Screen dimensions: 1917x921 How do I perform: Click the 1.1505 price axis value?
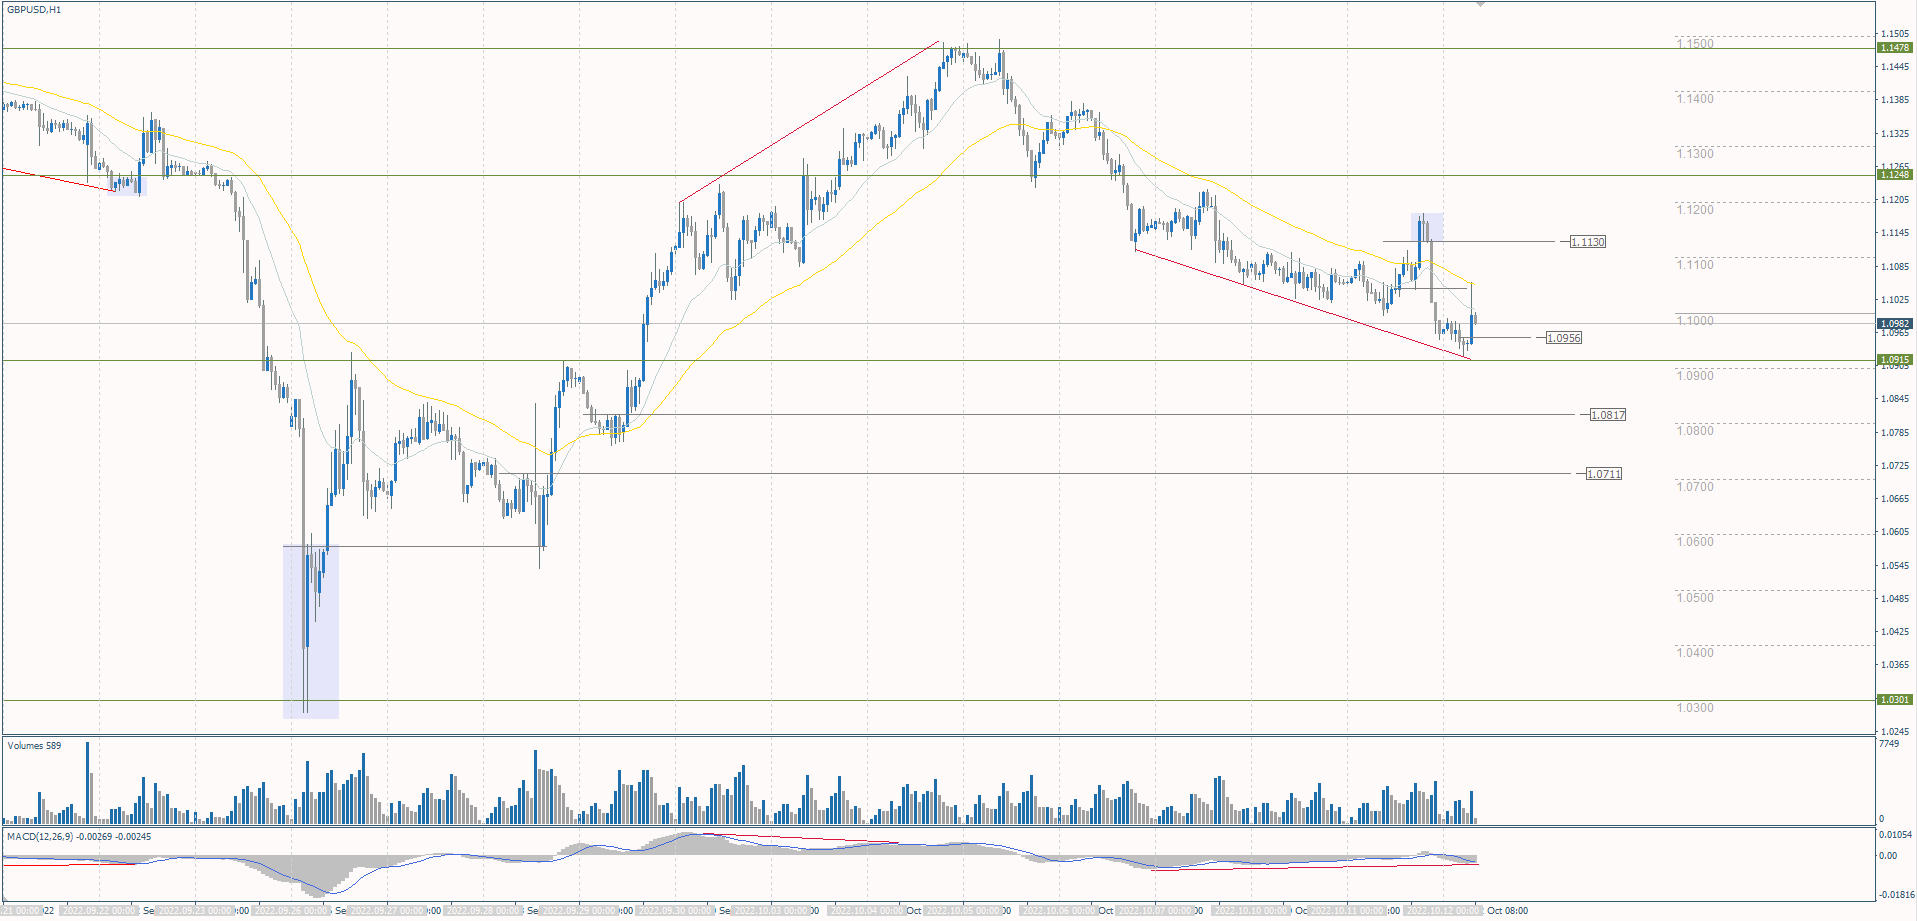click(x=1895, y=34)
